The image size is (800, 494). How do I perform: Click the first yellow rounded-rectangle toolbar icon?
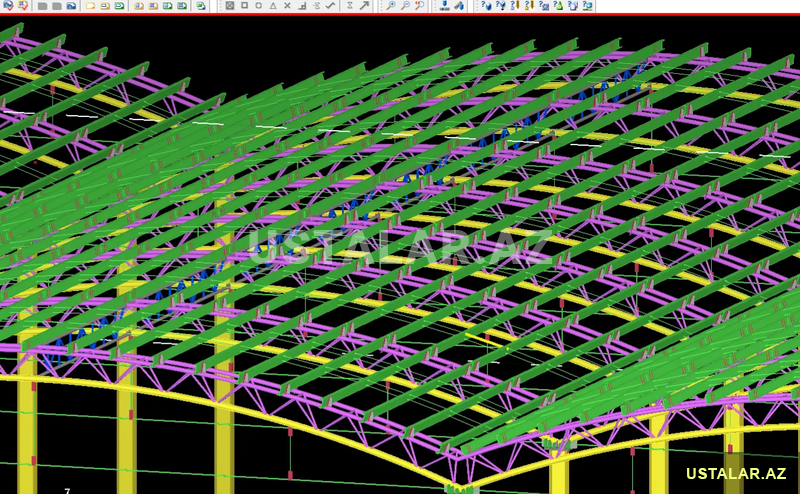pyautogui.click(x=91, y=6)
